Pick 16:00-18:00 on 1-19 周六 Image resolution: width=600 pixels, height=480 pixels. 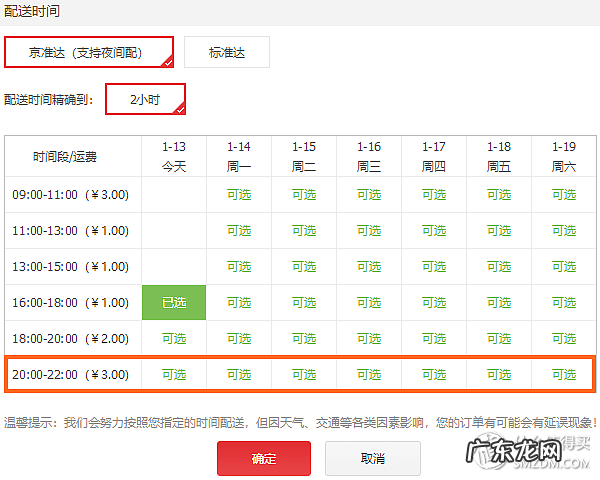pos(564,302)
